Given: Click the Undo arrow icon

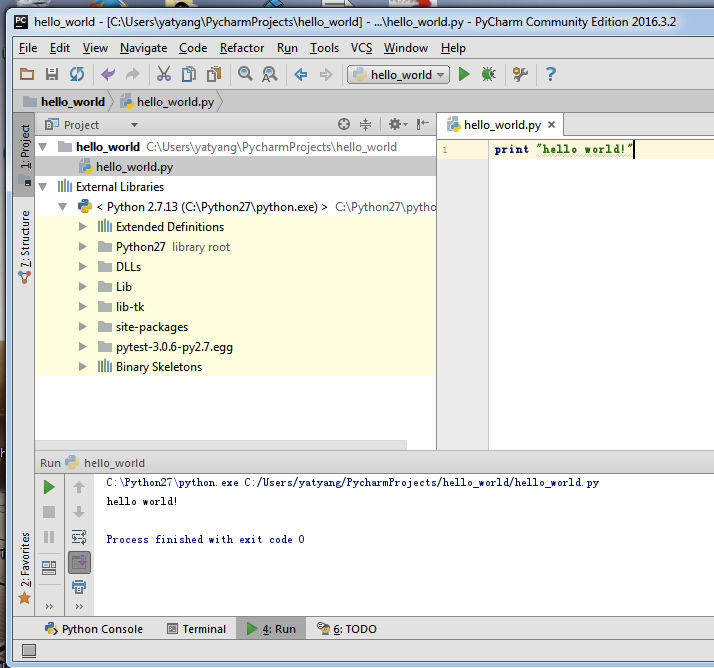Looking at the screenshot, I should pos(108,74).
